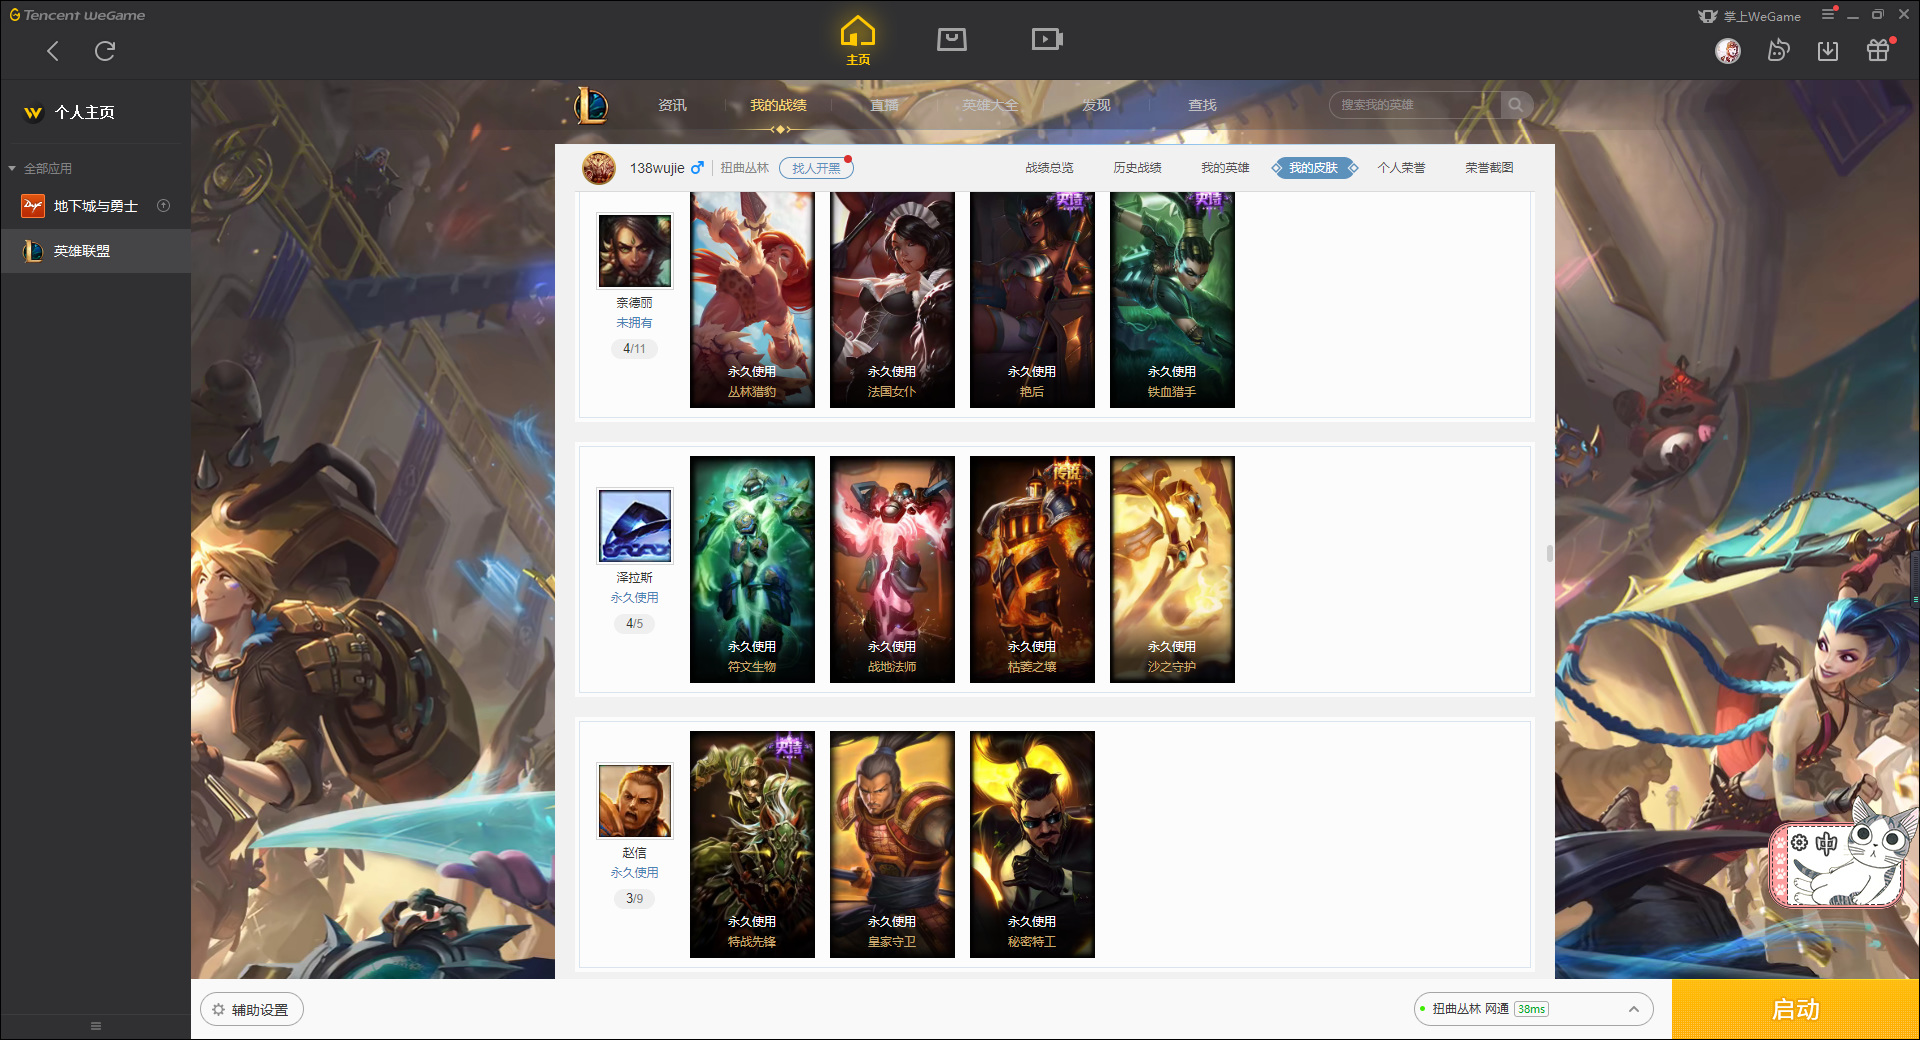Click the 启动 launch button
Screen dimensions: 1920x1040
tap(1795, 1010)
